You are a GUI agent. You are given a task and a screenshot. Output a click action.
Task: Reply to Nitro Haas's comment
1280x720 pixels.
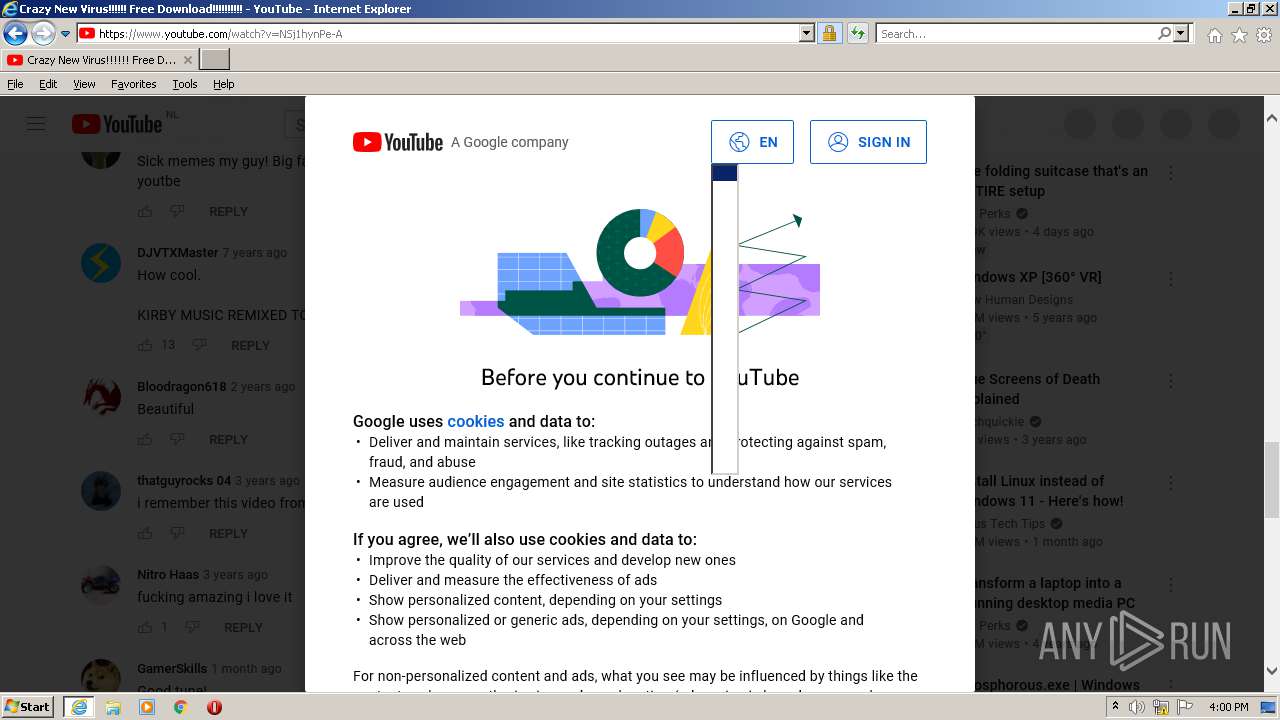pyautogui.click(x=243, y=627)
